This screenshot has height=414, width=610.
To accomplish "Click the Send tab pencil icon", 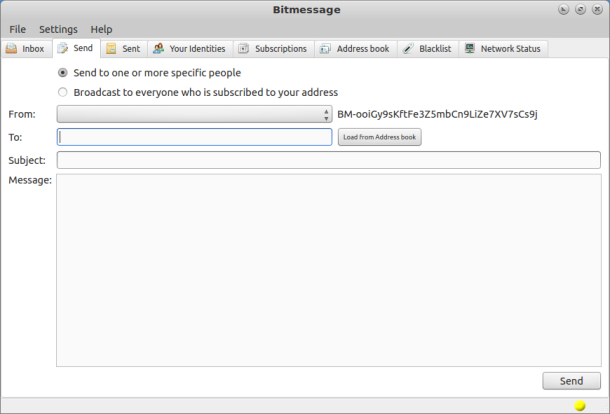I will pyautogui.click(x=63, y=48).
